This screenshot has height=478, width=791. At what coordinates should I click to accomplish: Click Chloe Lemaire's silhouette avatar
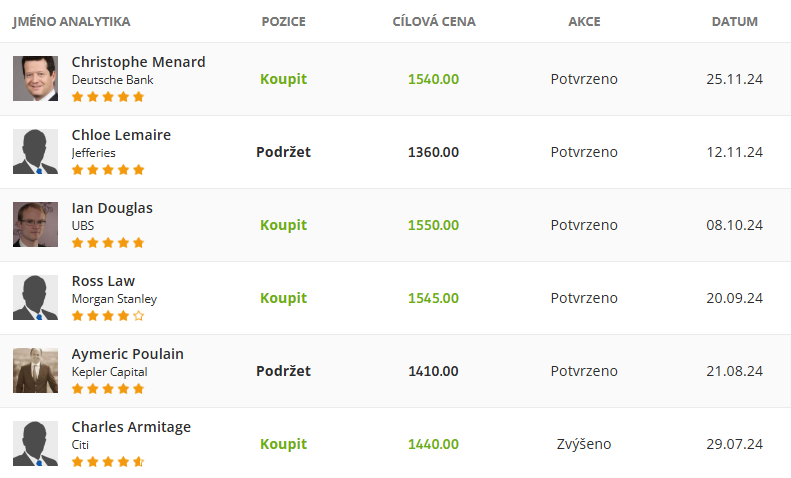point(35,152)
